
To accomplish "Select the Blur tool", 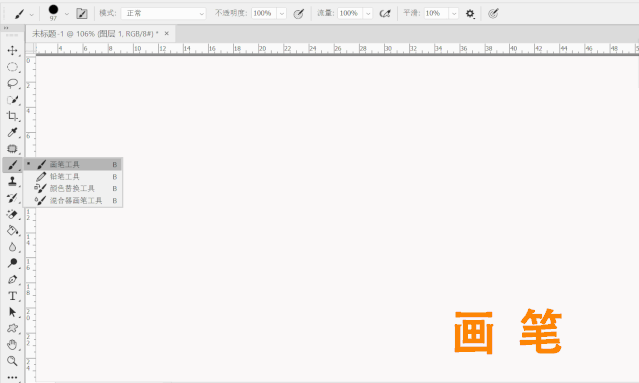I will pyautogui.click(x=12, y=247).
